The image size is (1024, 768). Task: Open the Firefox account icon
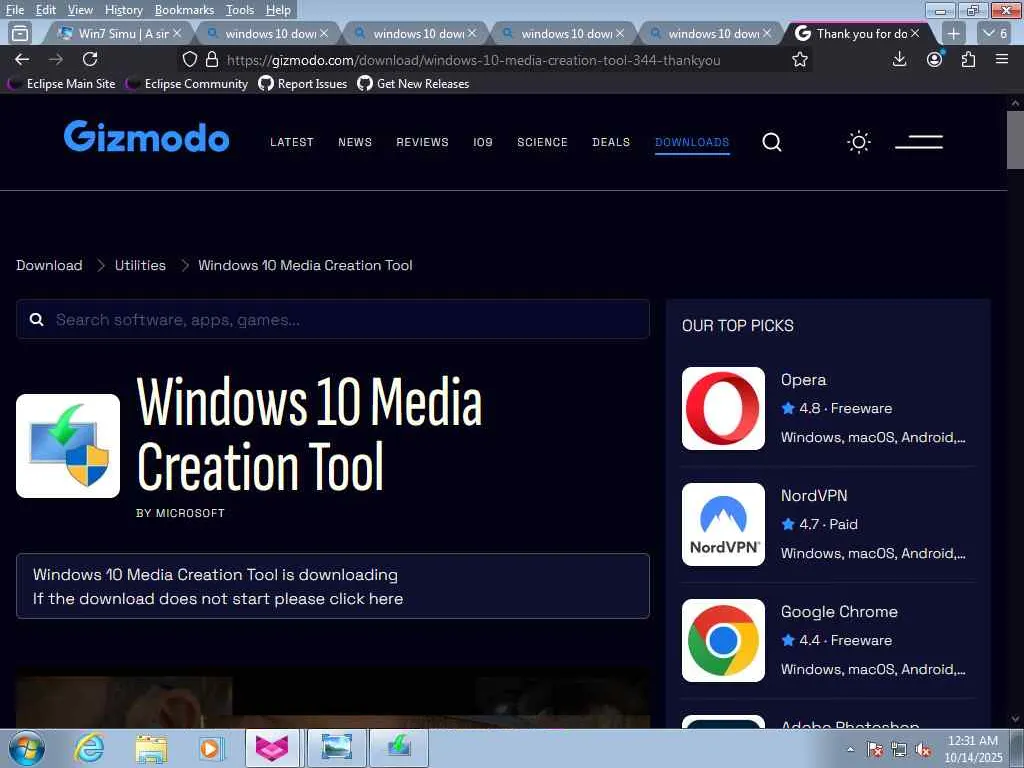click(935, 59)
